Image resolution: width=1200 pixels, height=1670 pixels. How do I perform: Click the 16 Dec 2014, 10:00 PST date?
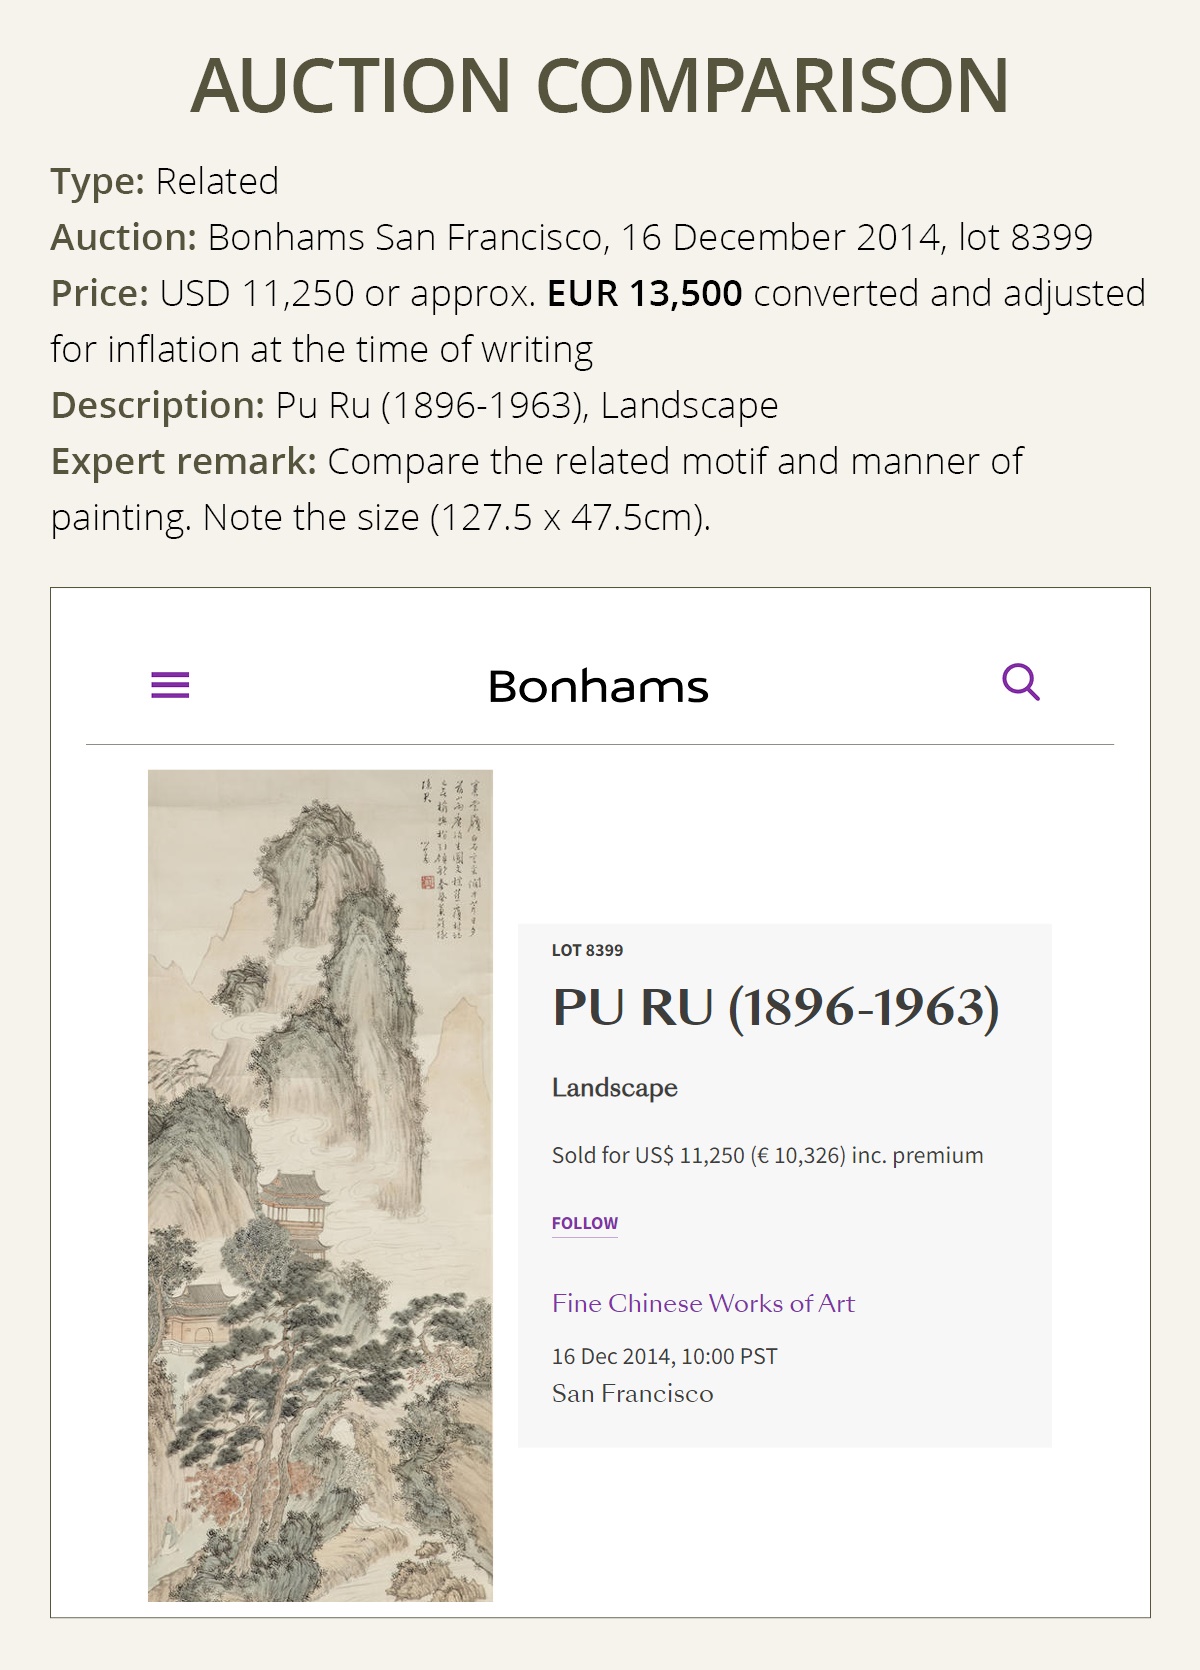coord(664,1356)
